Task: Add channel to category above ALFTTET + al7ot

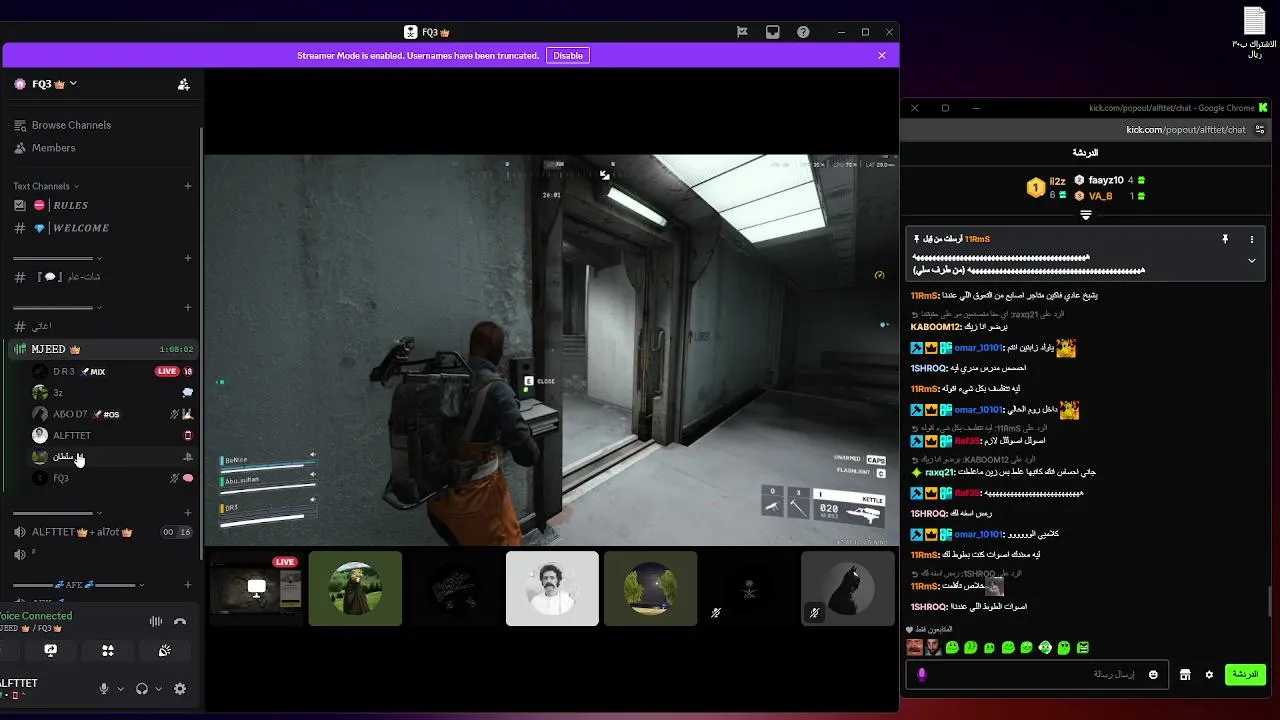Action: coord(188,513)
